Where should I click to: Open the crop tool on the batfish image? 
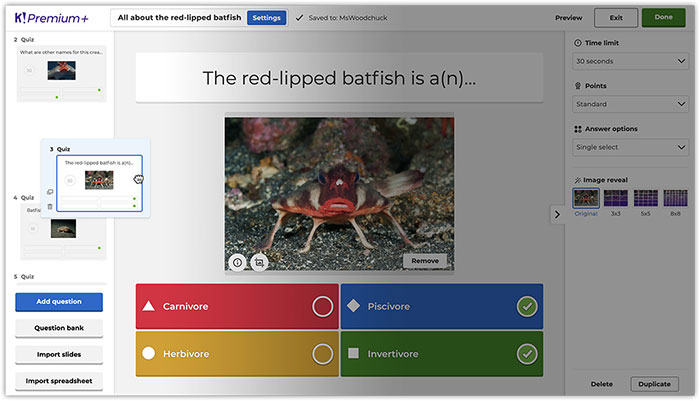259,262
